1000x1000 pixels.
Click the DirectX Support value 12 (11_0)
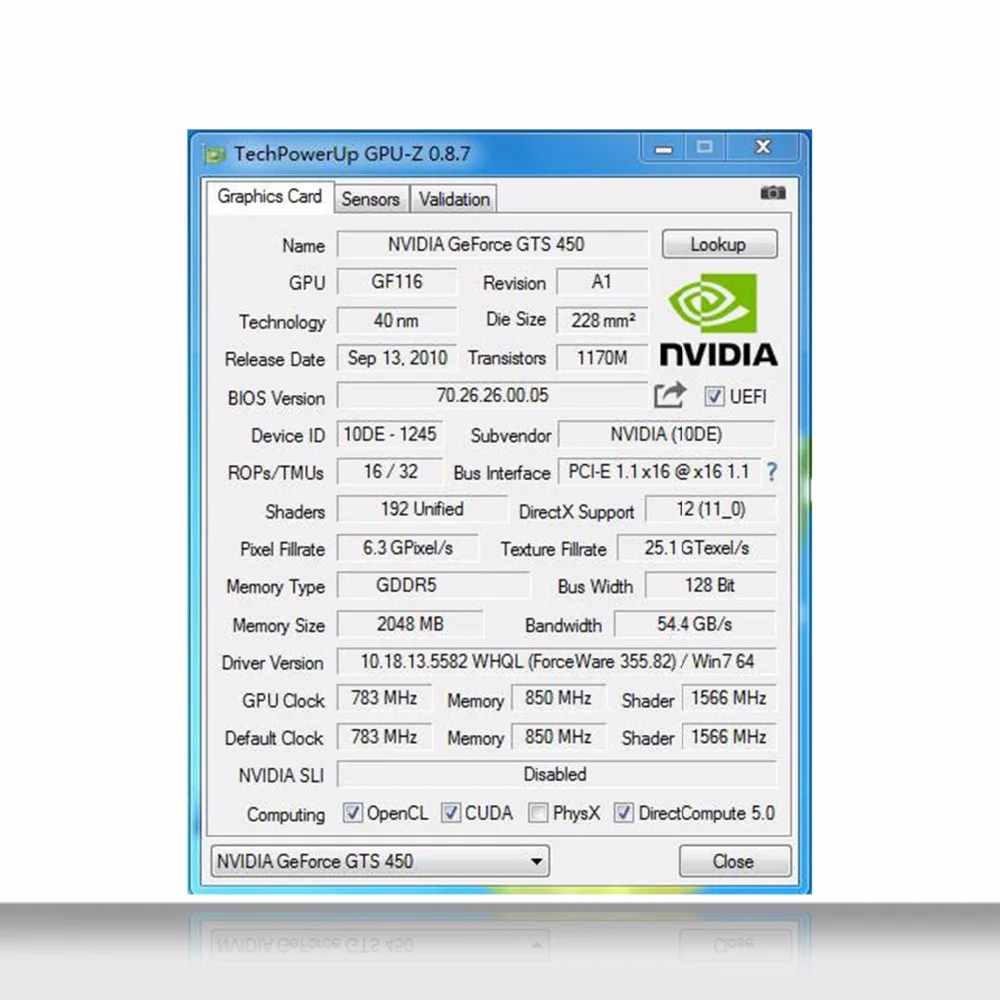[711, 509]
